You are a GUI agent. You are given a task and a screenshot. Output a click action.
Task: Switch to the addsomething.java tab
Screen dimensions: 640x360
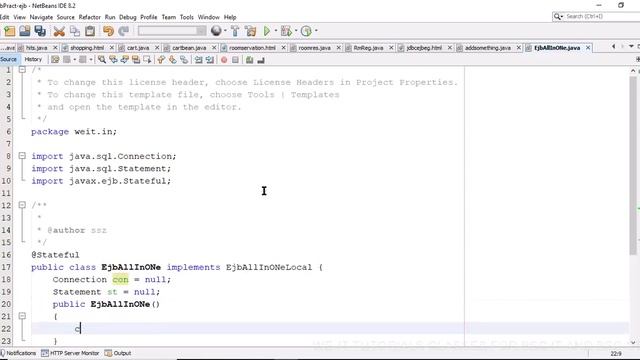(x=487, y=48)
